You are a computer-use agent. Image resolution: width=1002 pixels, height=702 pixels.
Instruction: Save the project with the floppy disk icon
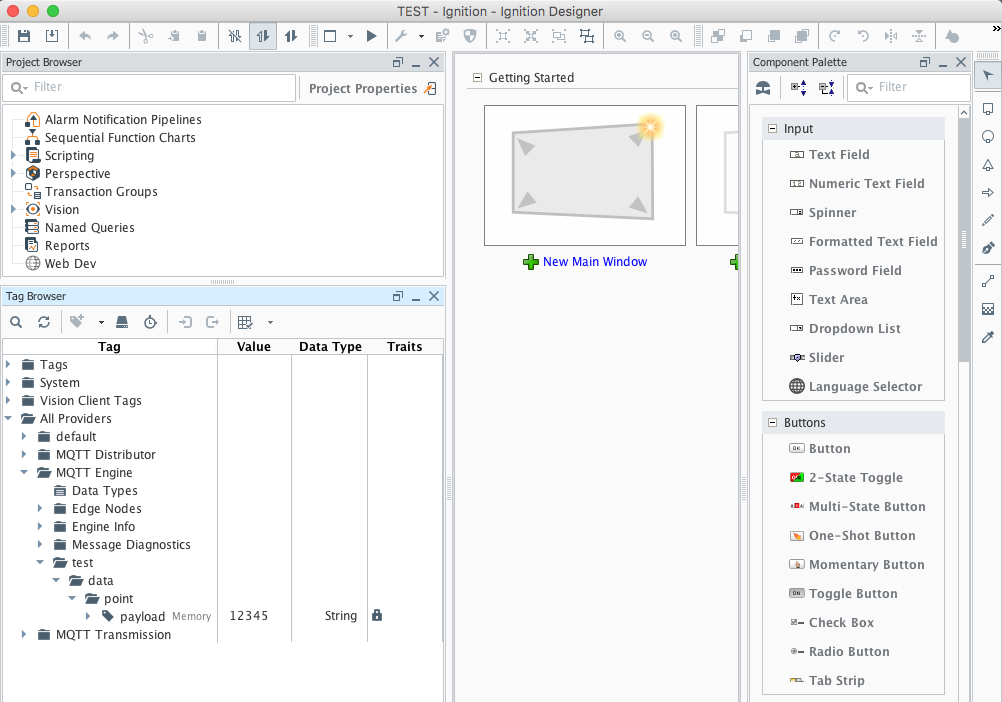point(24,36)
